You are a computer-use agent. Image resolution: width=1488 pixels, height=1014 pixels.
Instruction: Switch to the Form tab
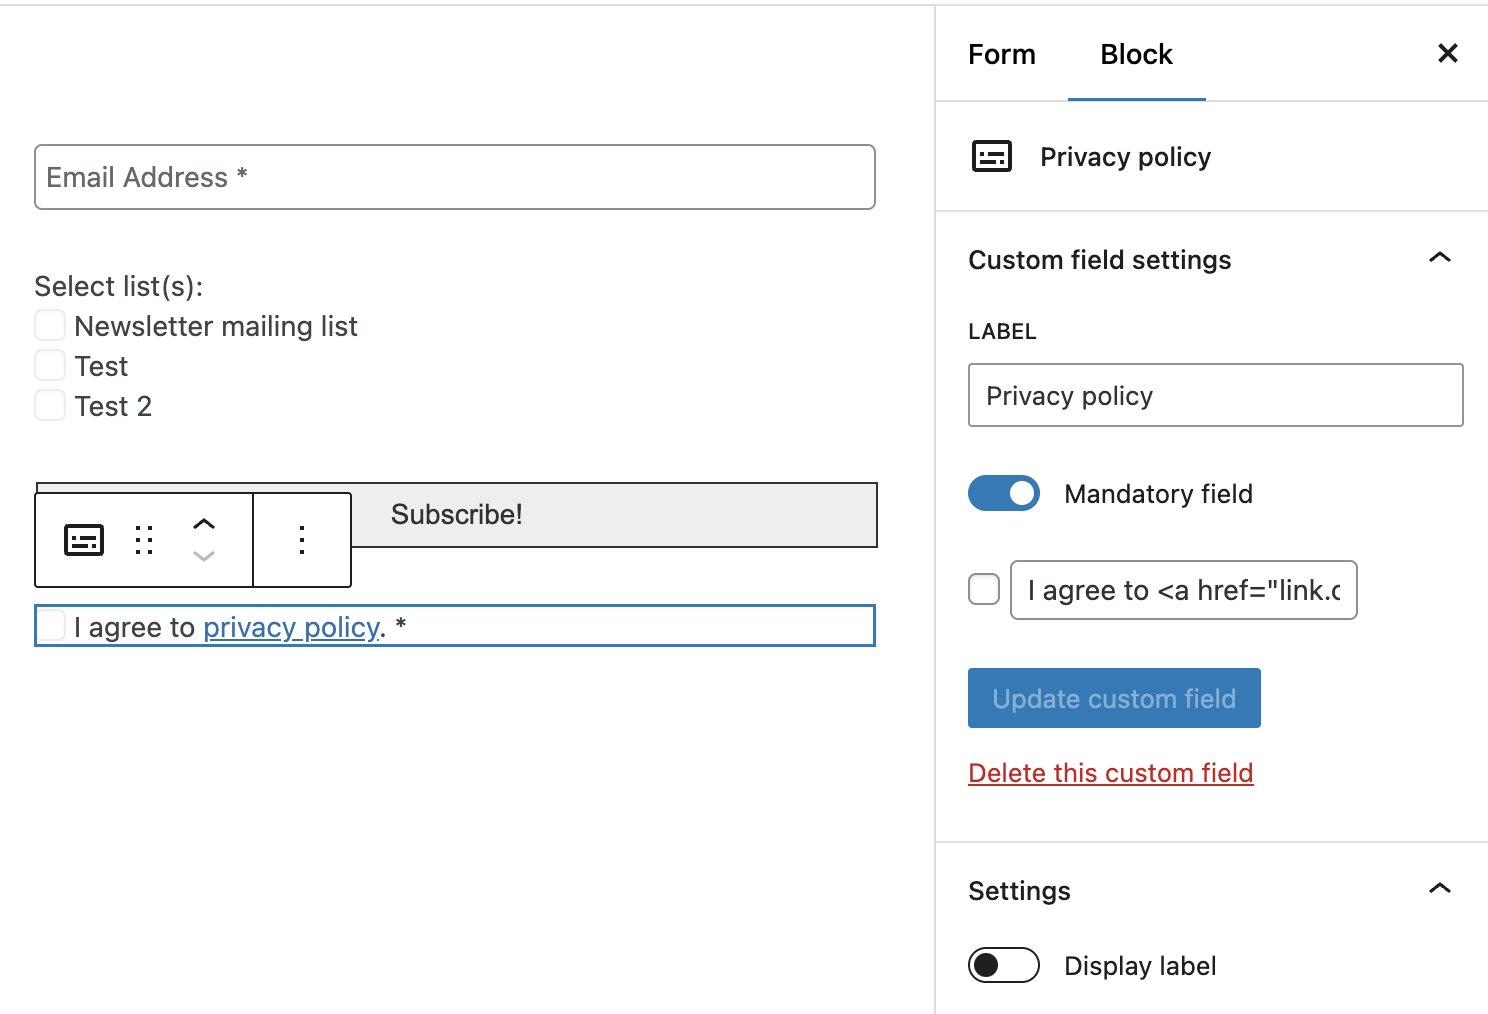tap(1002, 55)
